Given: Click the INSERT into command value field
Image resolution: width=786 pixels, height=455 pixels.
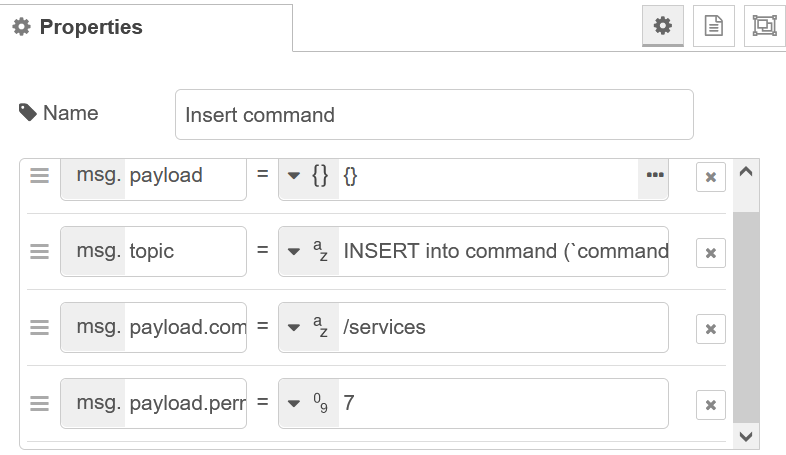Looking at the screenshot, I should [x=504, y=252].
